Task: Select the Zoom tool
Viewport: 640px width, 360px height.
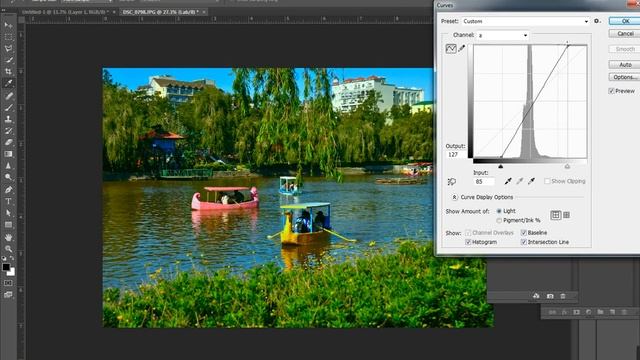Action: click(8, 249)
